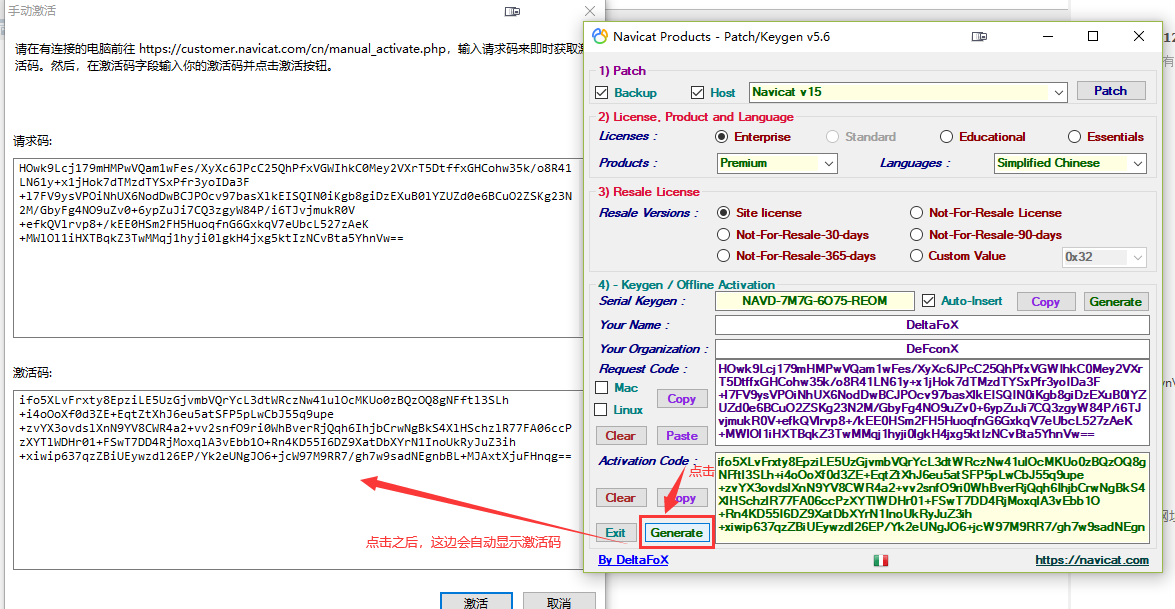
Task: Select the Essentials license option
Action: coord(1075,136)
